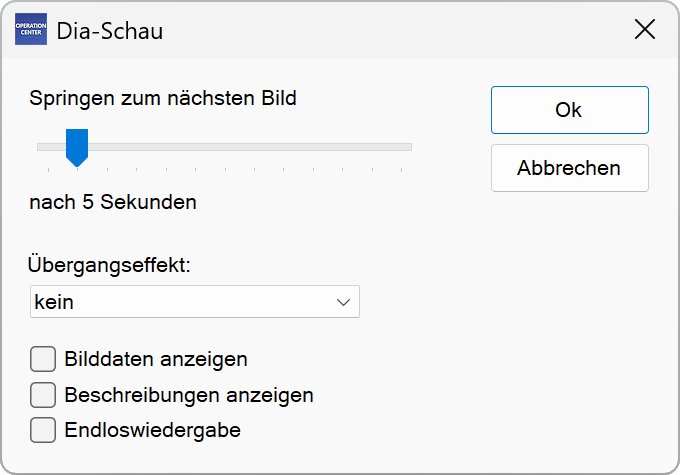Viewport: 680px width, 475px height.
Task: Click the 'Beschreibungen anzeigen' label text
Action: coord(188,394)
